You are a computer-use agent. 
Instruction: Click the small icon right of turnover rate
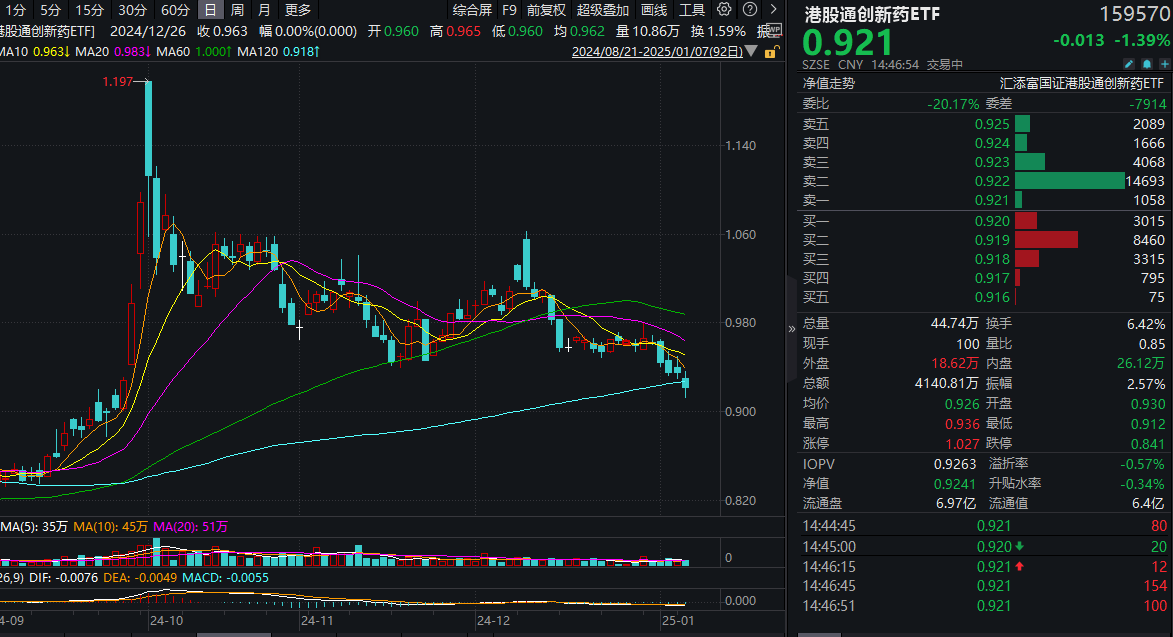point(771,31)
